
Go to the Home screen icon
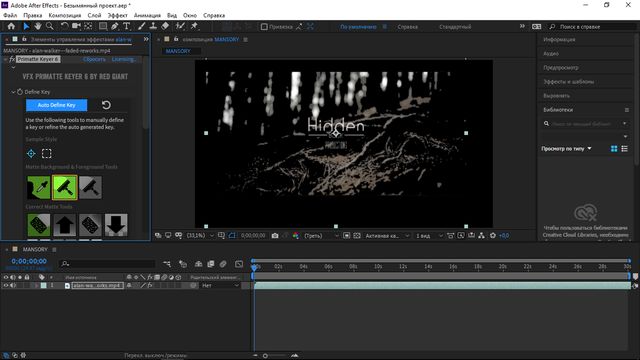pyautogui.click(x=11, y=26)
